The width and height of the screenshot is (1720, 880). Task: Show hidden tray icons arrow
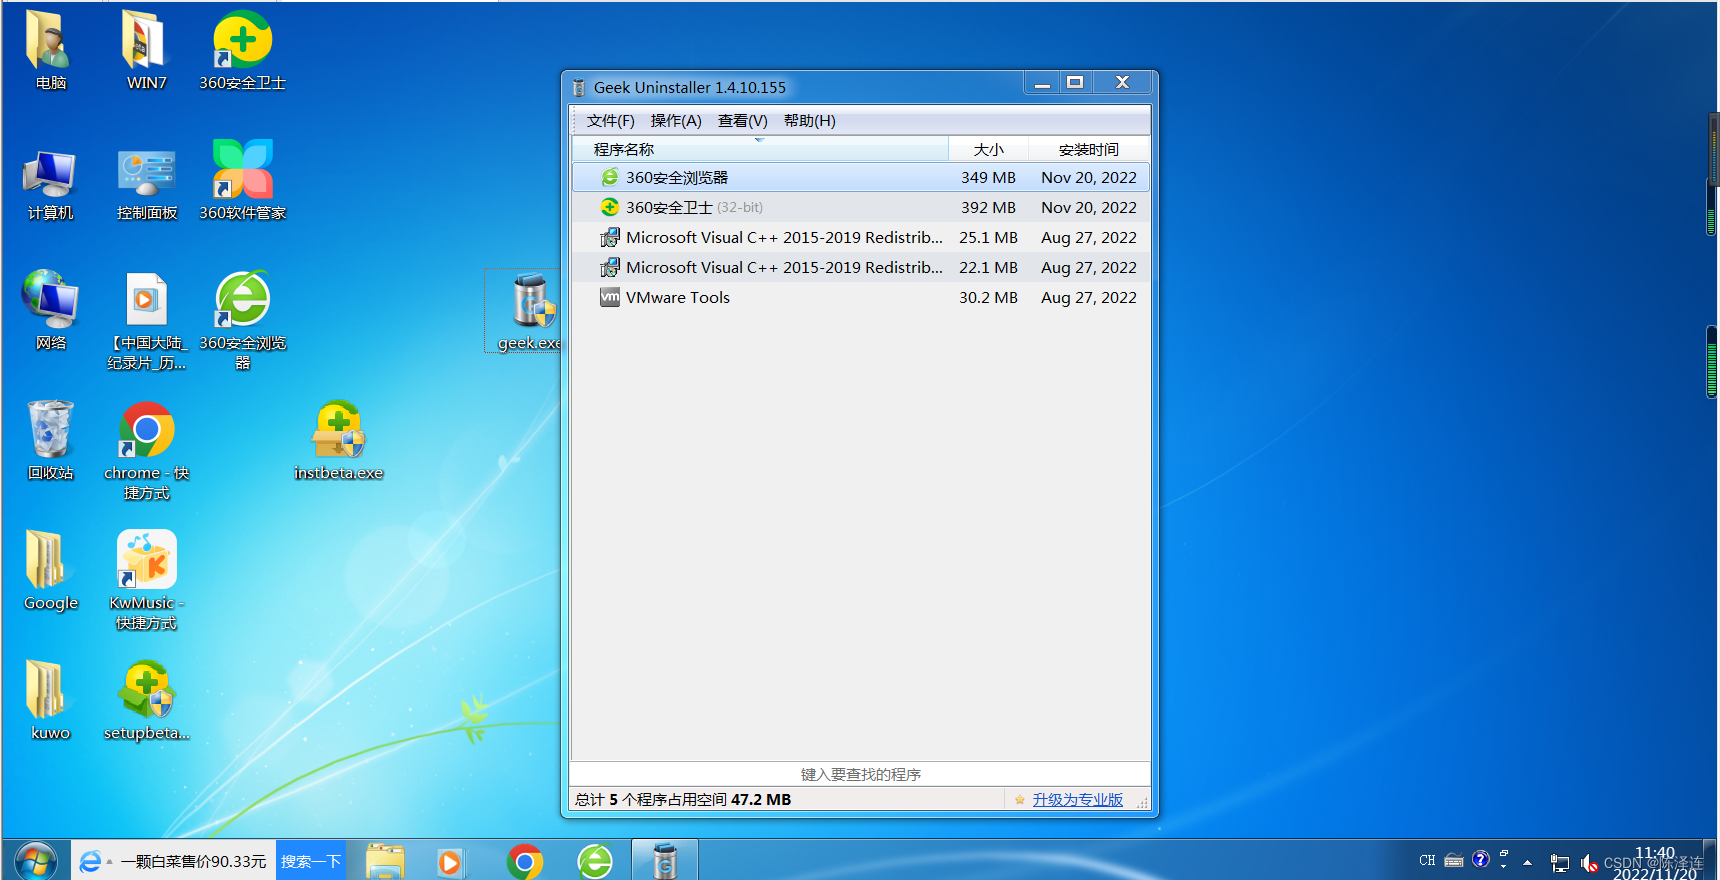coord(1527,862)
